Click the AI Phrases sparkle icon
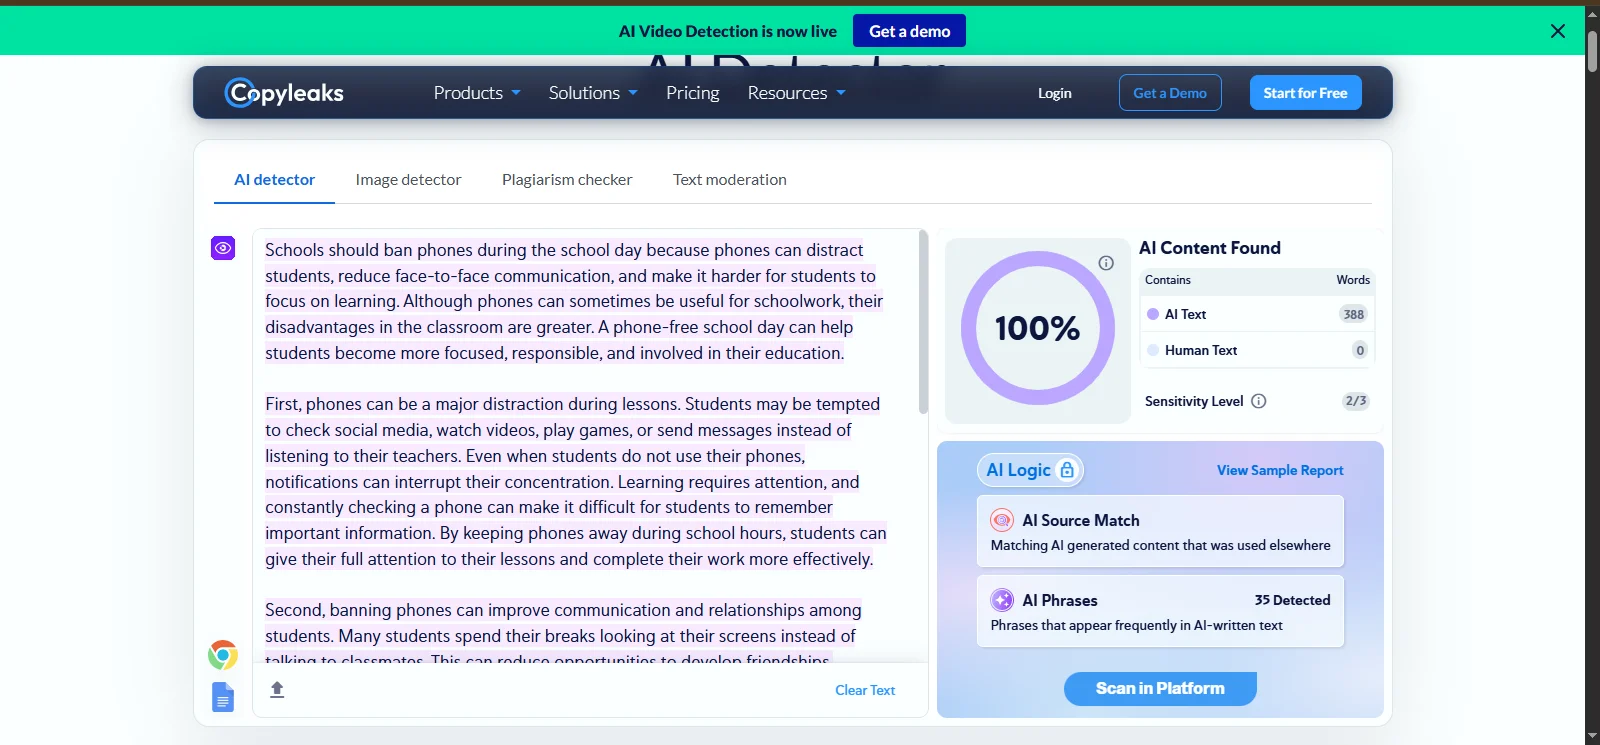This screenshot has width=1600, height=745. (x=1002, y=600)
